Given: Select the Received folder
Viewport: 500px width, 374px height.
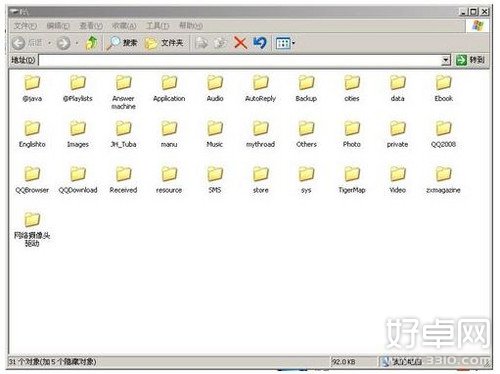Looking at the screenshot, I should pyautogui.click(x=123, y=180).
